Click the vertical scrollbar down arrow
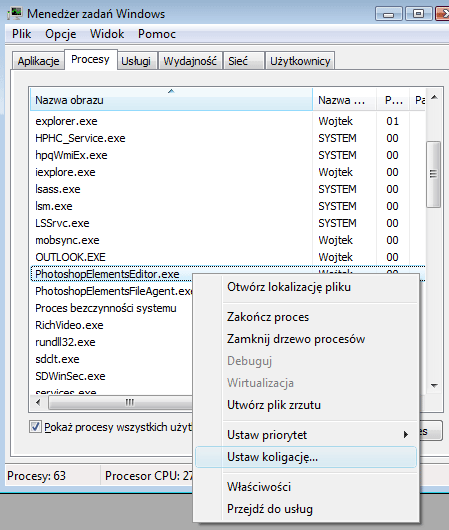The image size is (449, 530). (x=434, y=385)
